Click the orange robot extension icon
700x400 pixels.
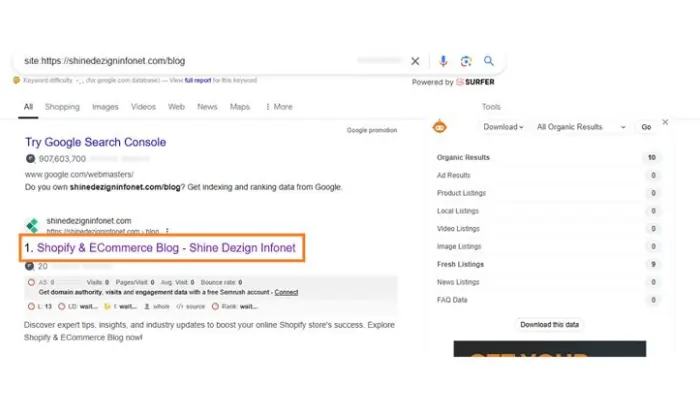tap(438, 127)
